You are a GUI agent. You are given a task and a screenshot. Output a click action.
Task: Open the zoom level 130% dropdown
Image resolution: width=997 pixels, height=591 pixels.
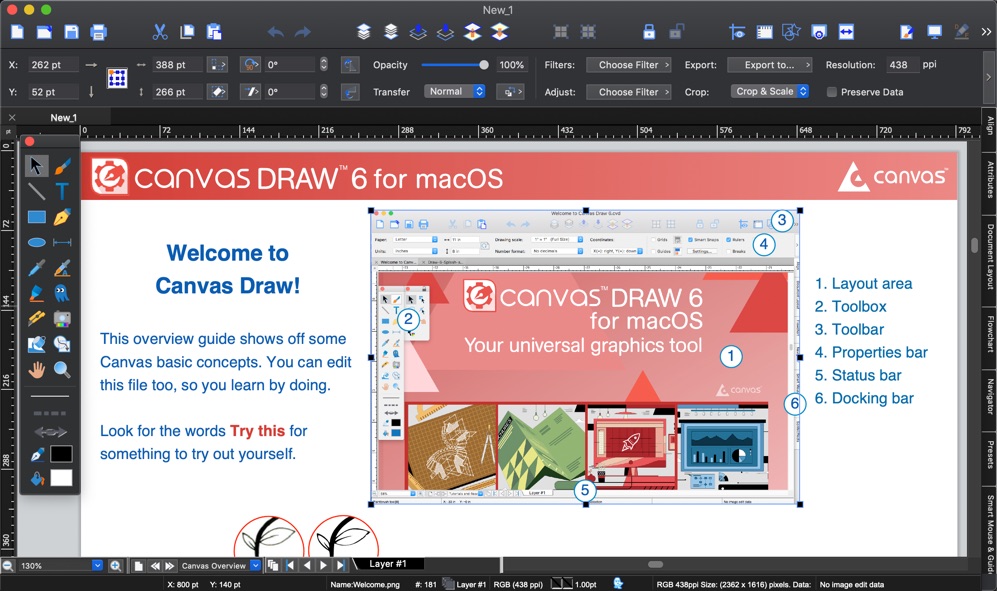click(x=97, y=565)
